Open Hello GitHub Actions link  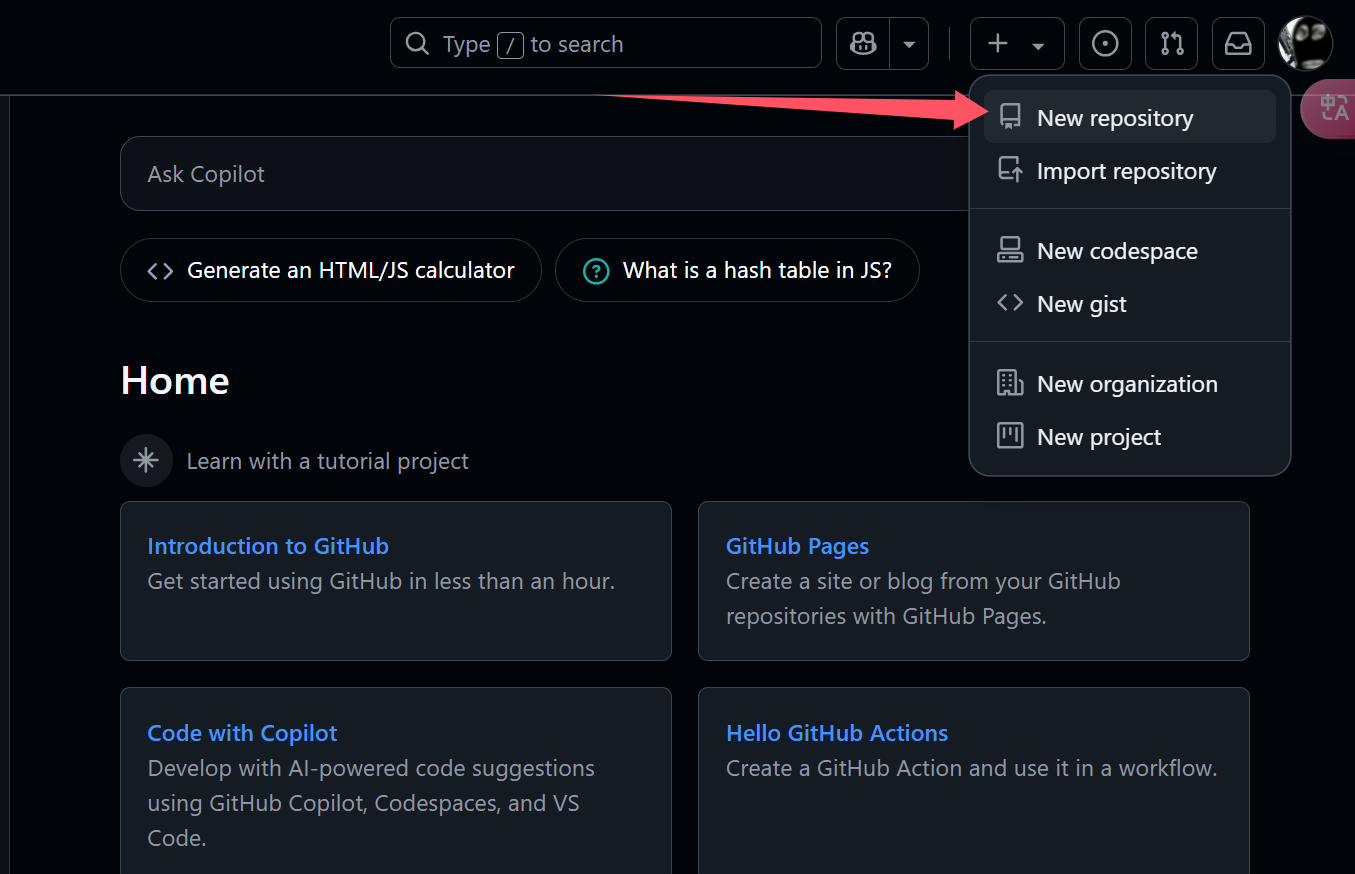[x=837, y=733]
